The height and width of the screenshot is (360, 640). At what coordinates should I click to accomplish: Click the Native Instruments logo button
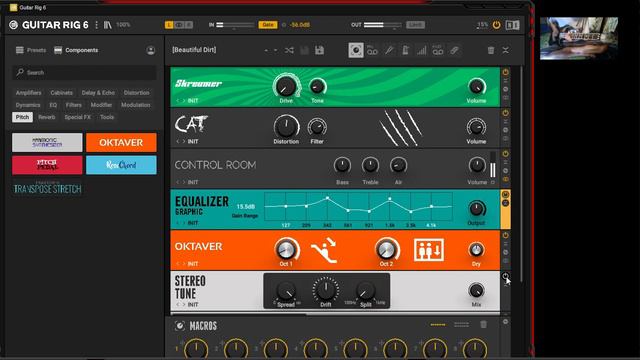point(513,25)
